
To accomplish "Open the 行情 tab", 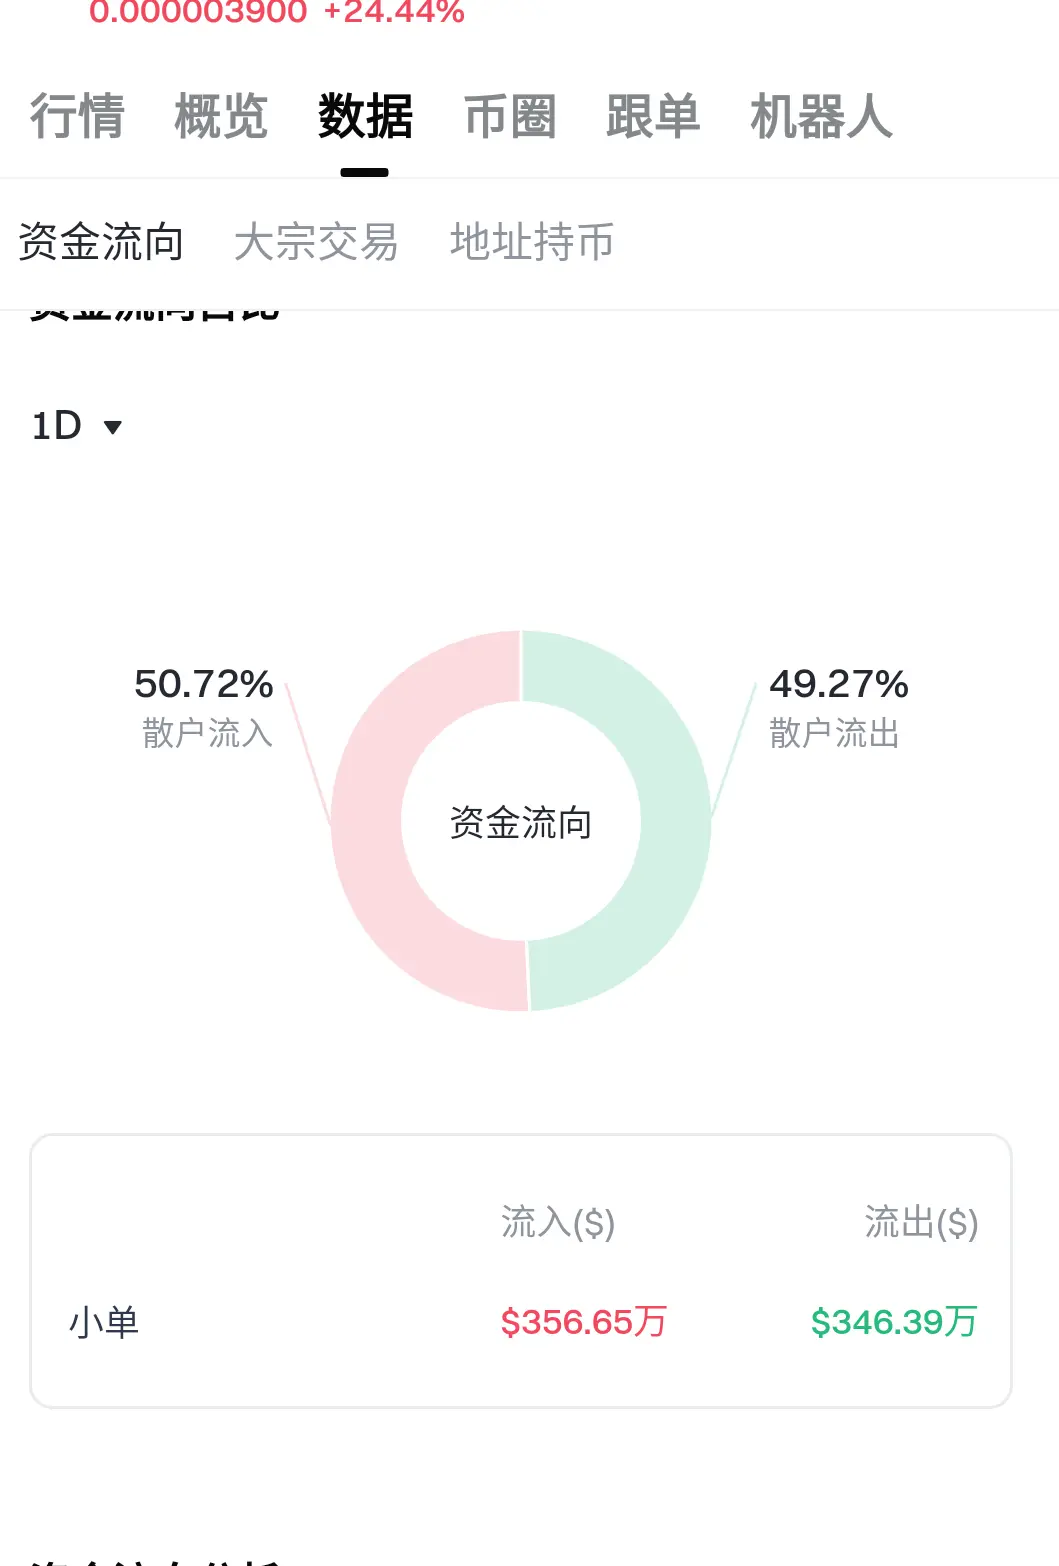I will click(x=77, y=116).
